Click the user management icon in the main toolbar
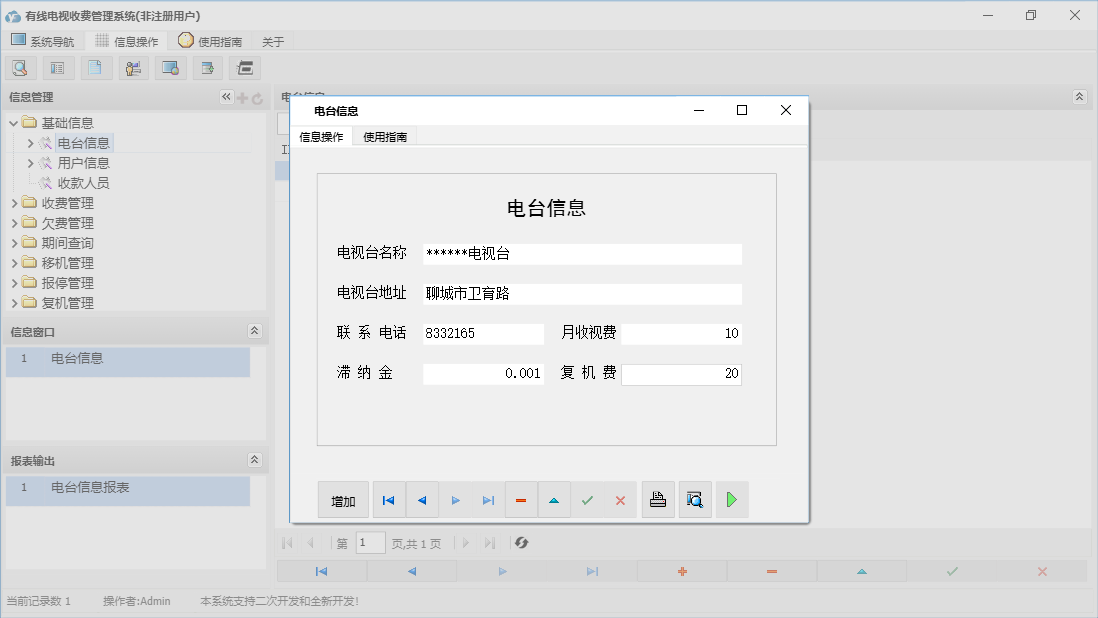Screen dimensions: 1098x618 (133, 68)
